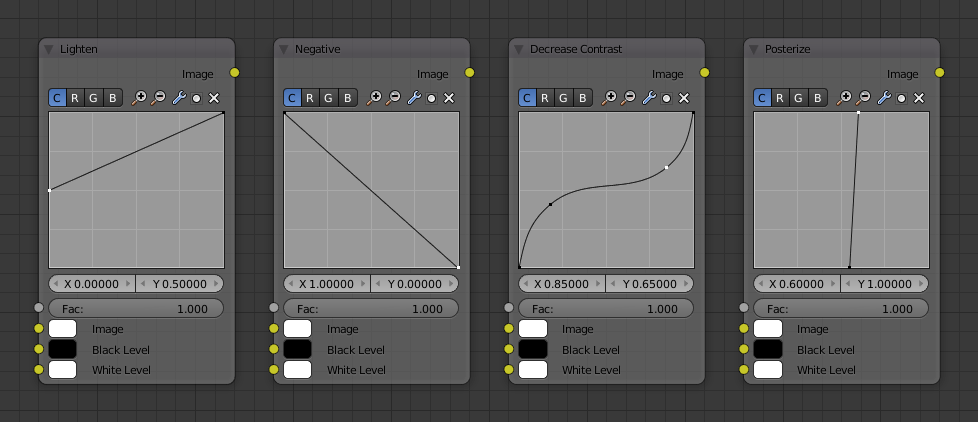
Task: Select B channel in Decrease Contrast node
Action: tap(583, 98)
